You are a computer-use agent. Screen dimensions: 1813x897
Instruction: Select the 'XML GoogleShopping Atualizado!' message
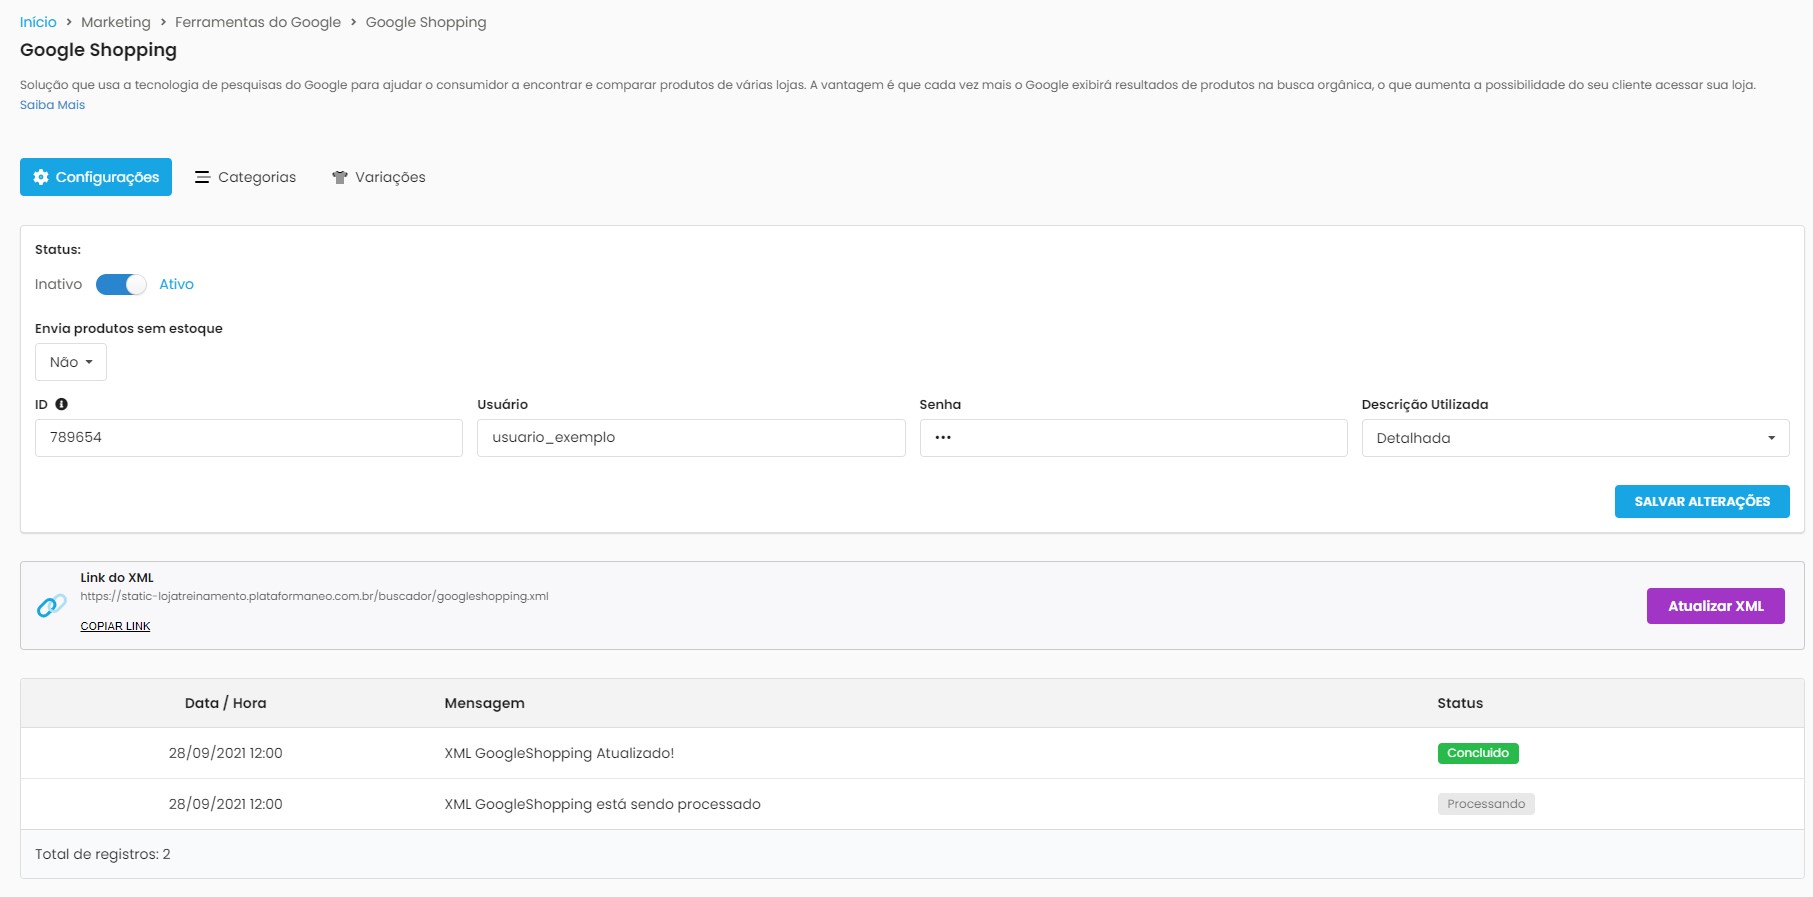[560, 753]
